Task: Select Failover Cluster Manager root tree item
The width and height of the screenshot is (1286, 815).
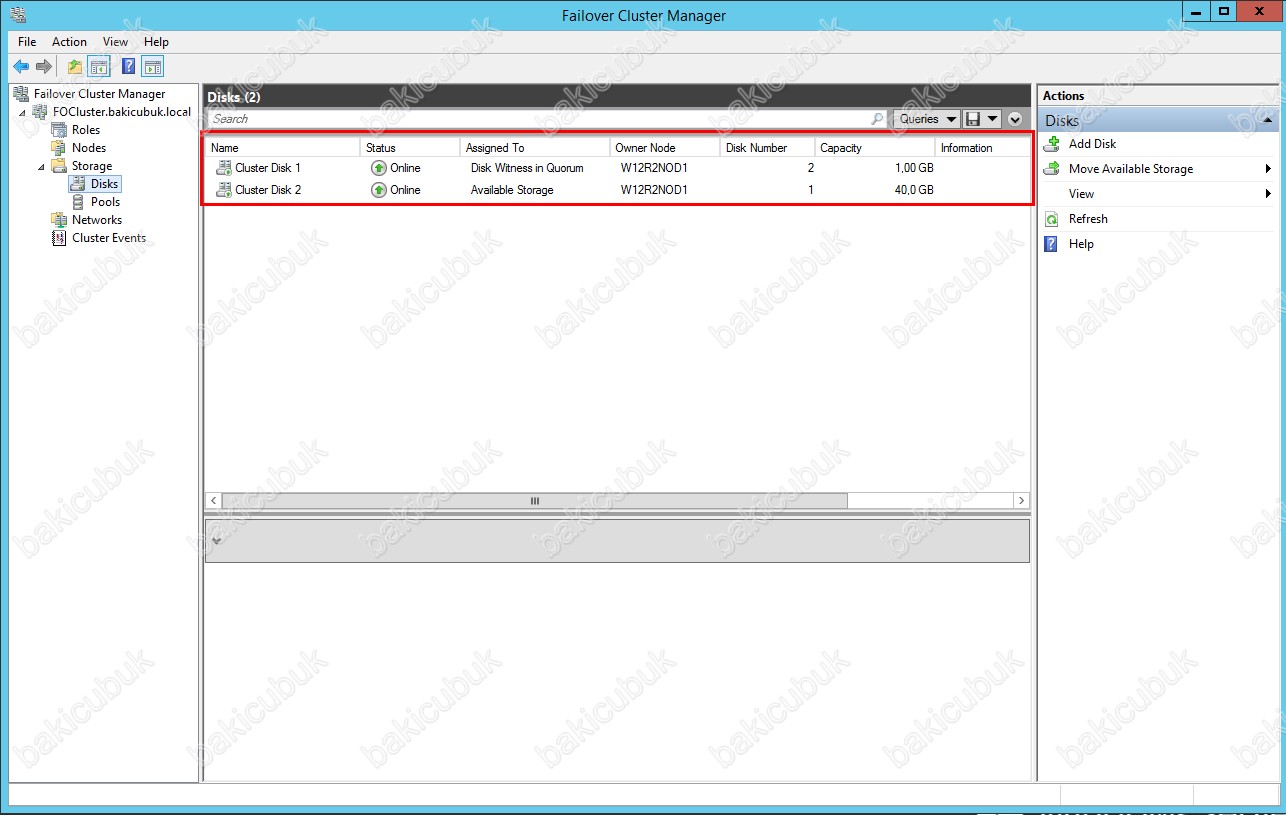Action: [99, 94]
